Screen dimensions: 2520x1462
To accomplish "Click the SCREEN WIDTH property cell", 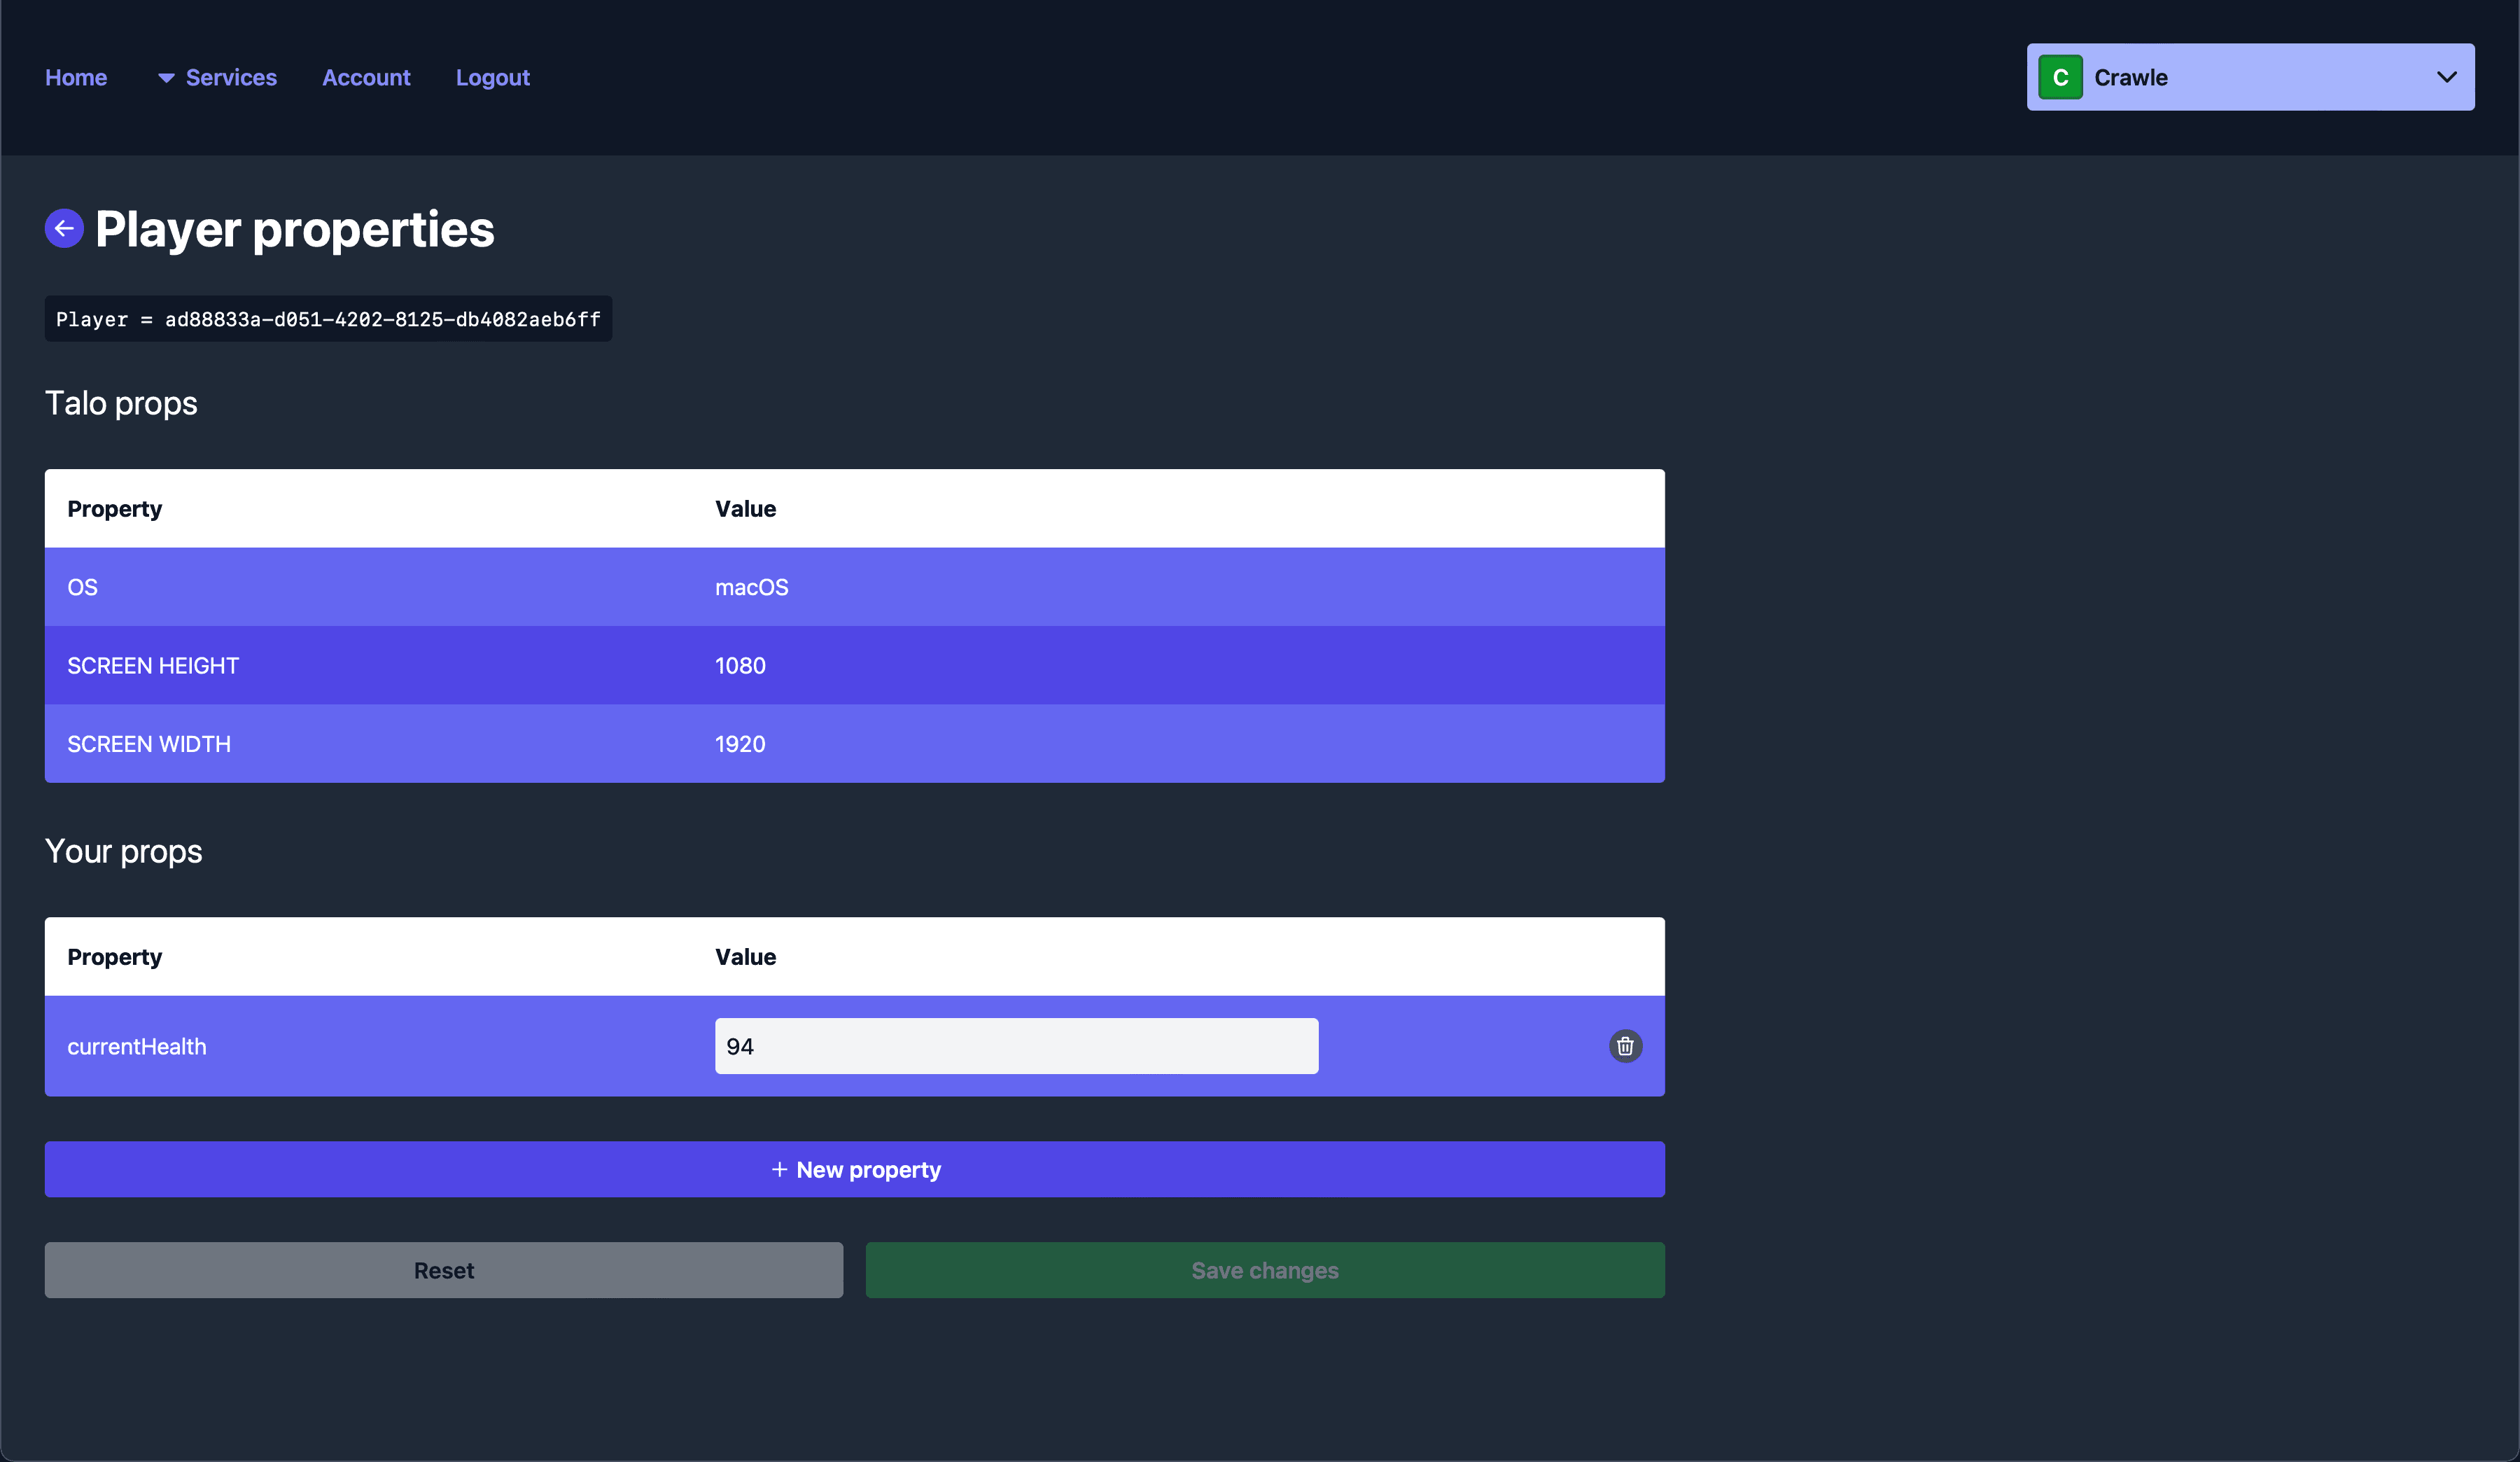I will [149, 744].
